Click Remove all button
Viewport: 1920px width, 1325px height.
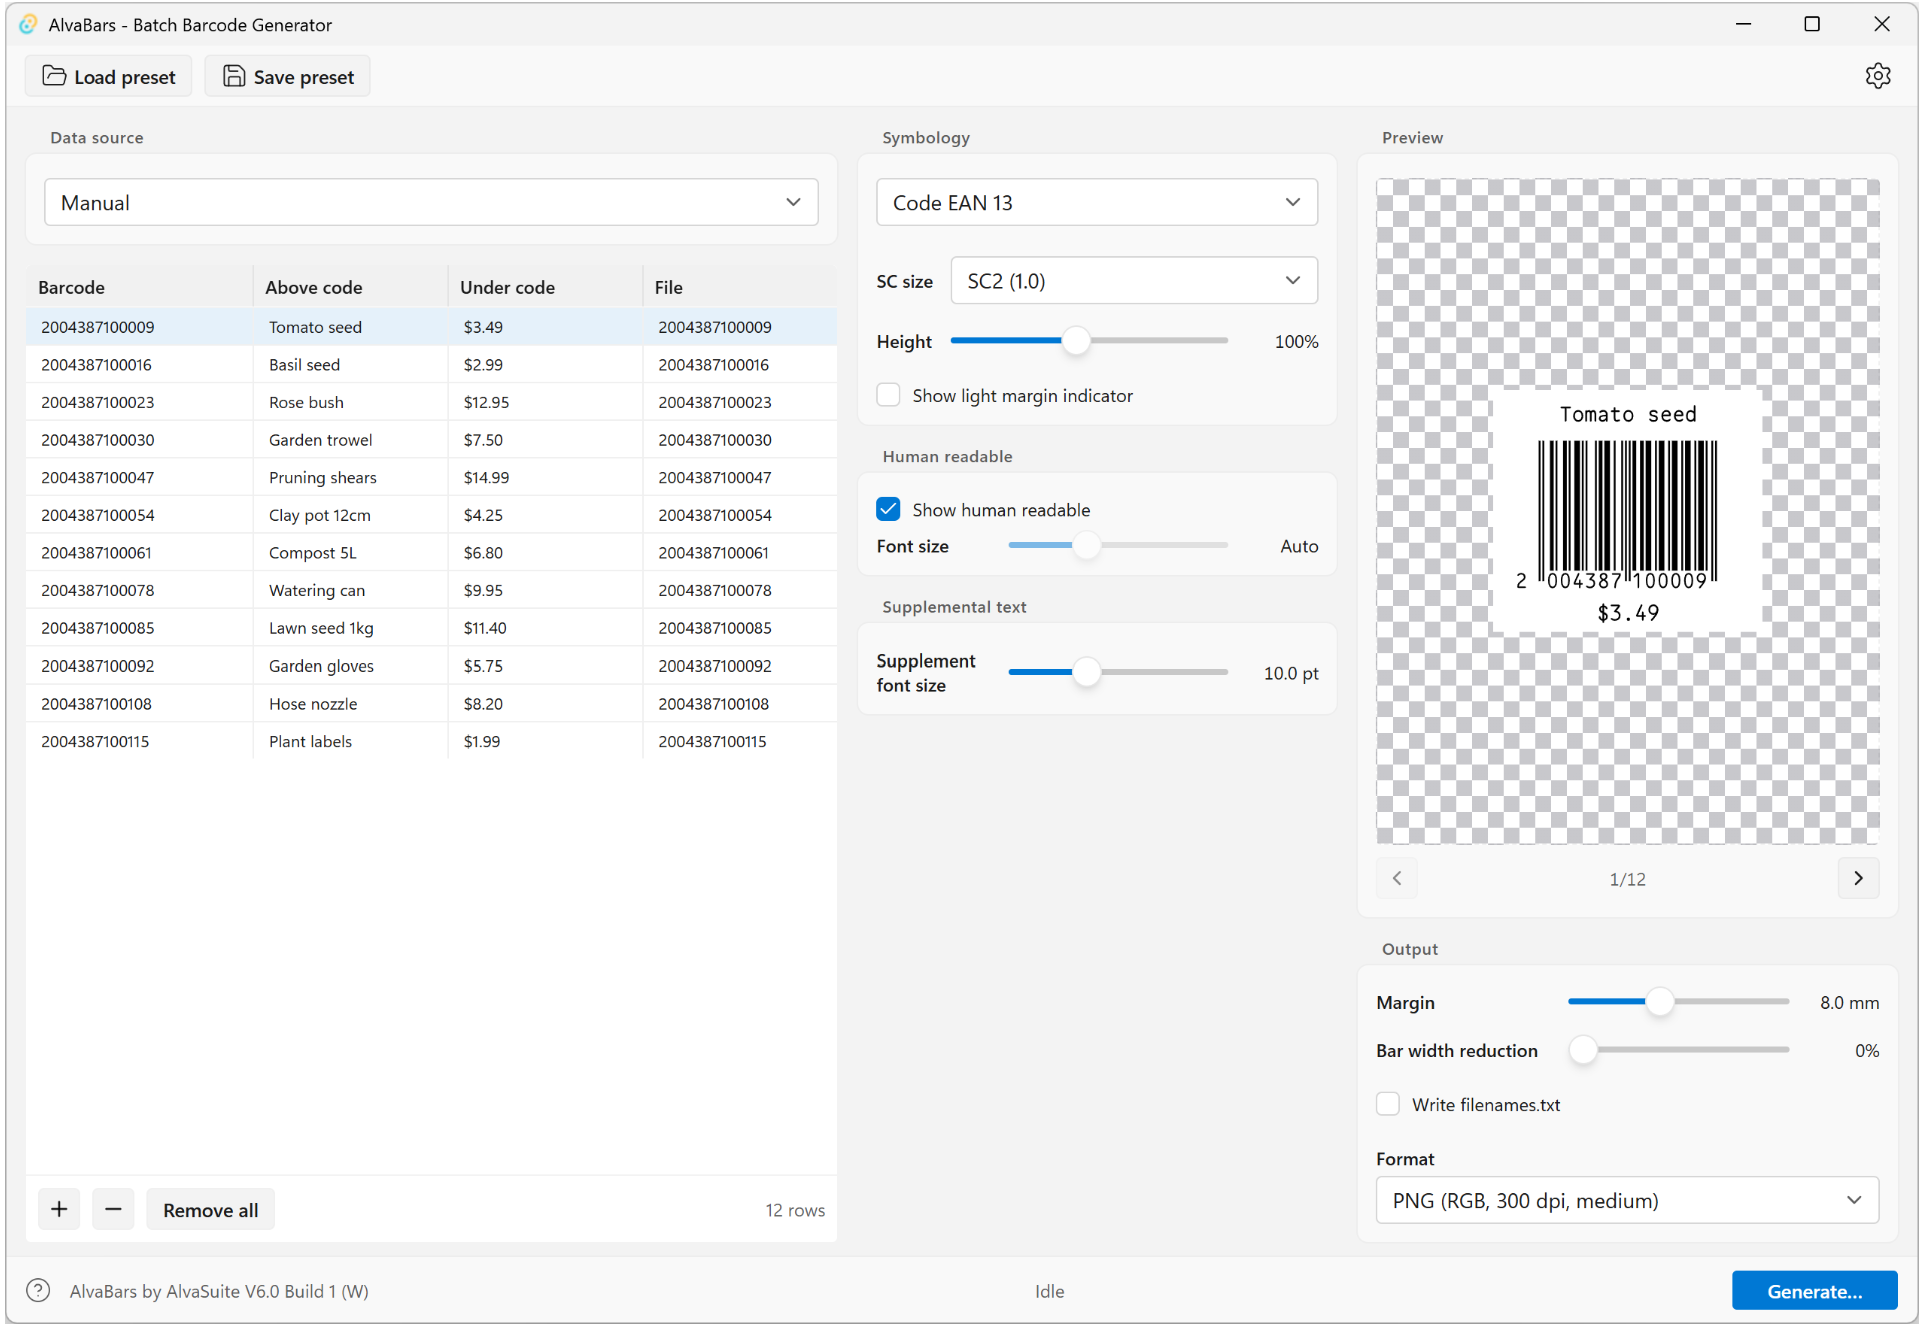(210, 1209)
